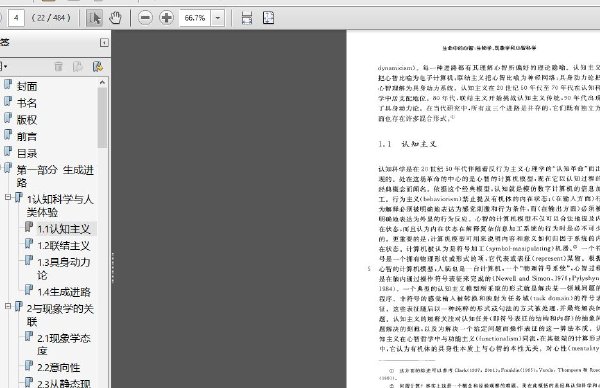Go to 2.2意向性 bookmark

pyautogui.click(x=59, y=368)
